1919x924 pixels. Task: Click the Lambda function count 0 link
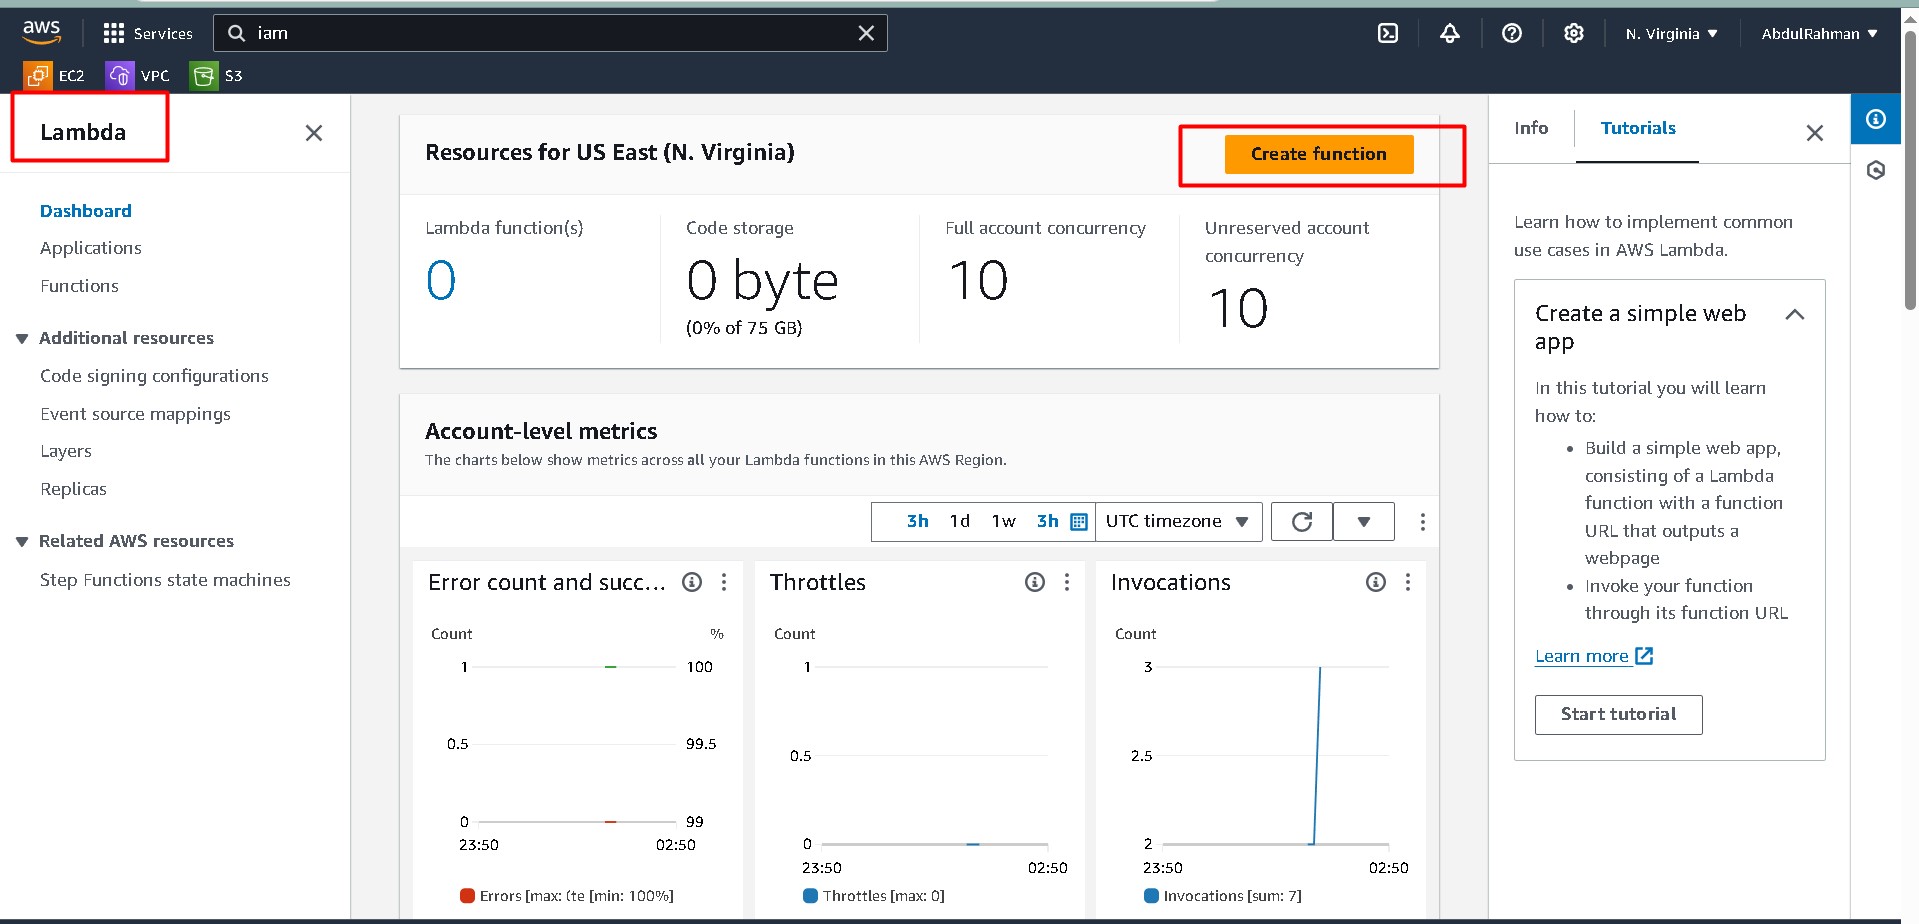tap(441, 280)
